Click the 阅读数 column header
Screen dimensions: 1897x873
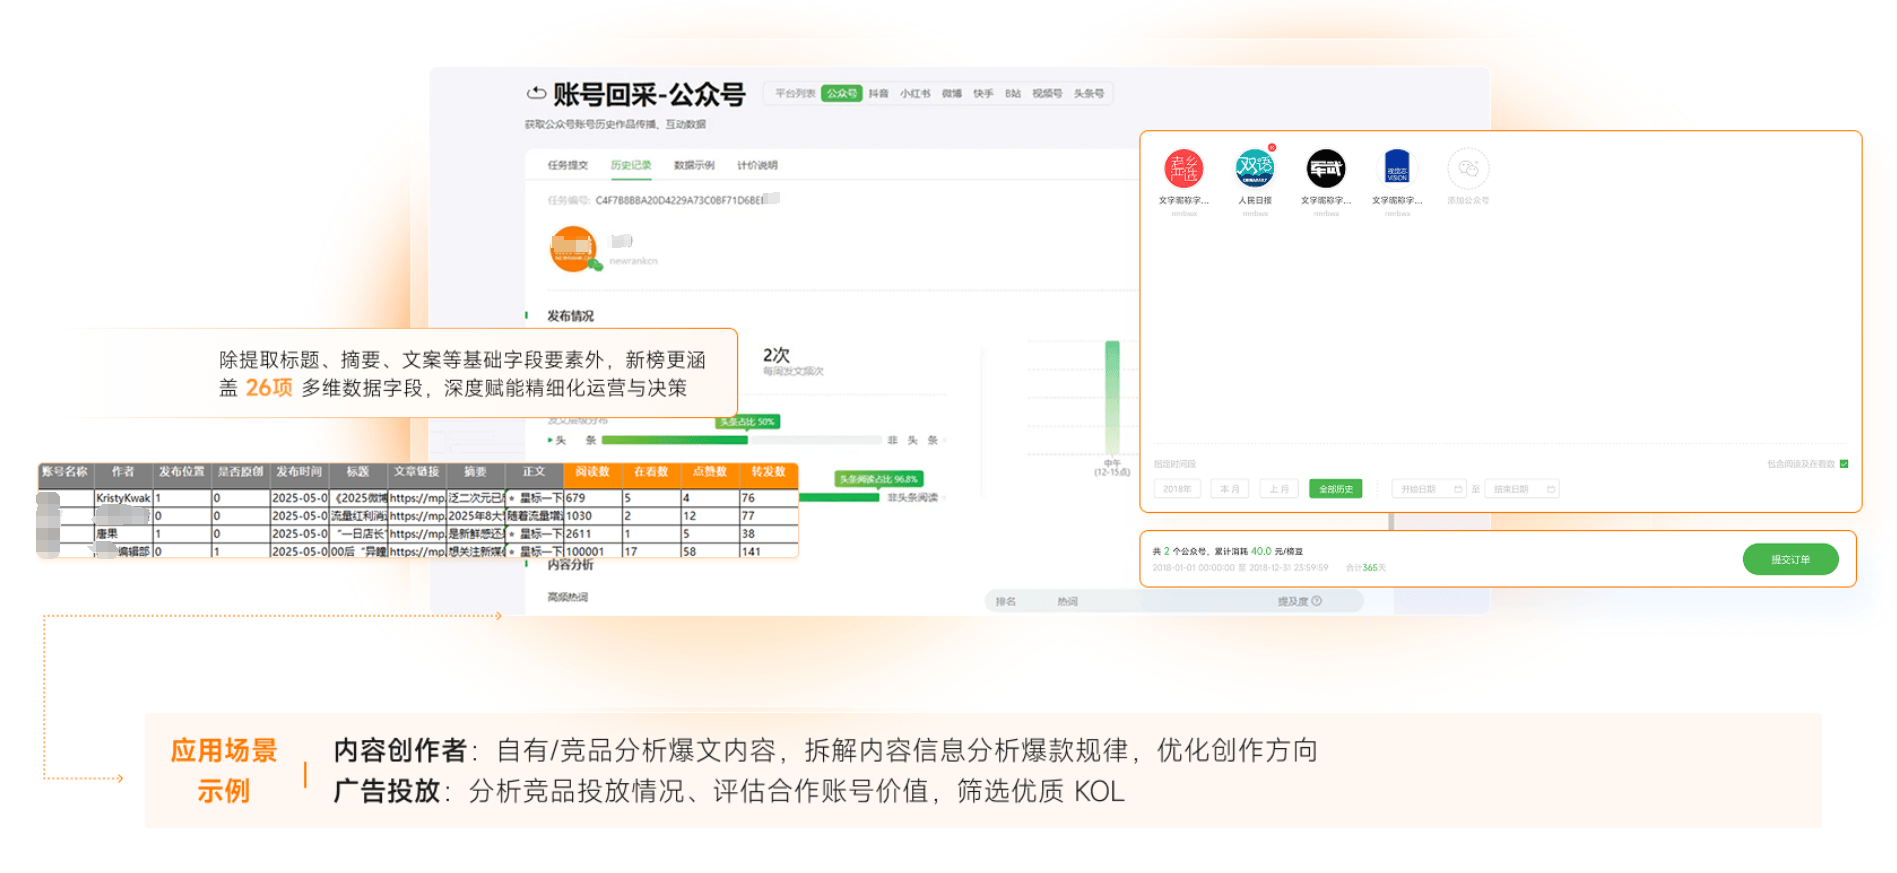(592, 472)
